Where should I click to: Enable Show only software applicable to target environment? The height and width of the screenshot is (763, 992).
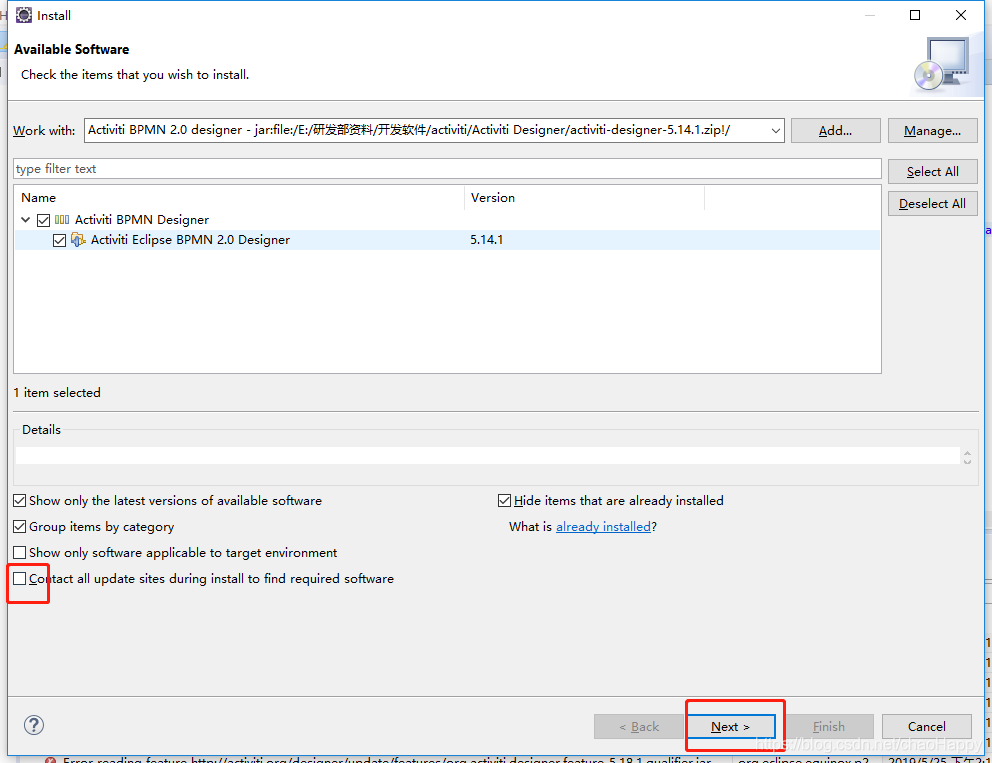tap(20, 552)
